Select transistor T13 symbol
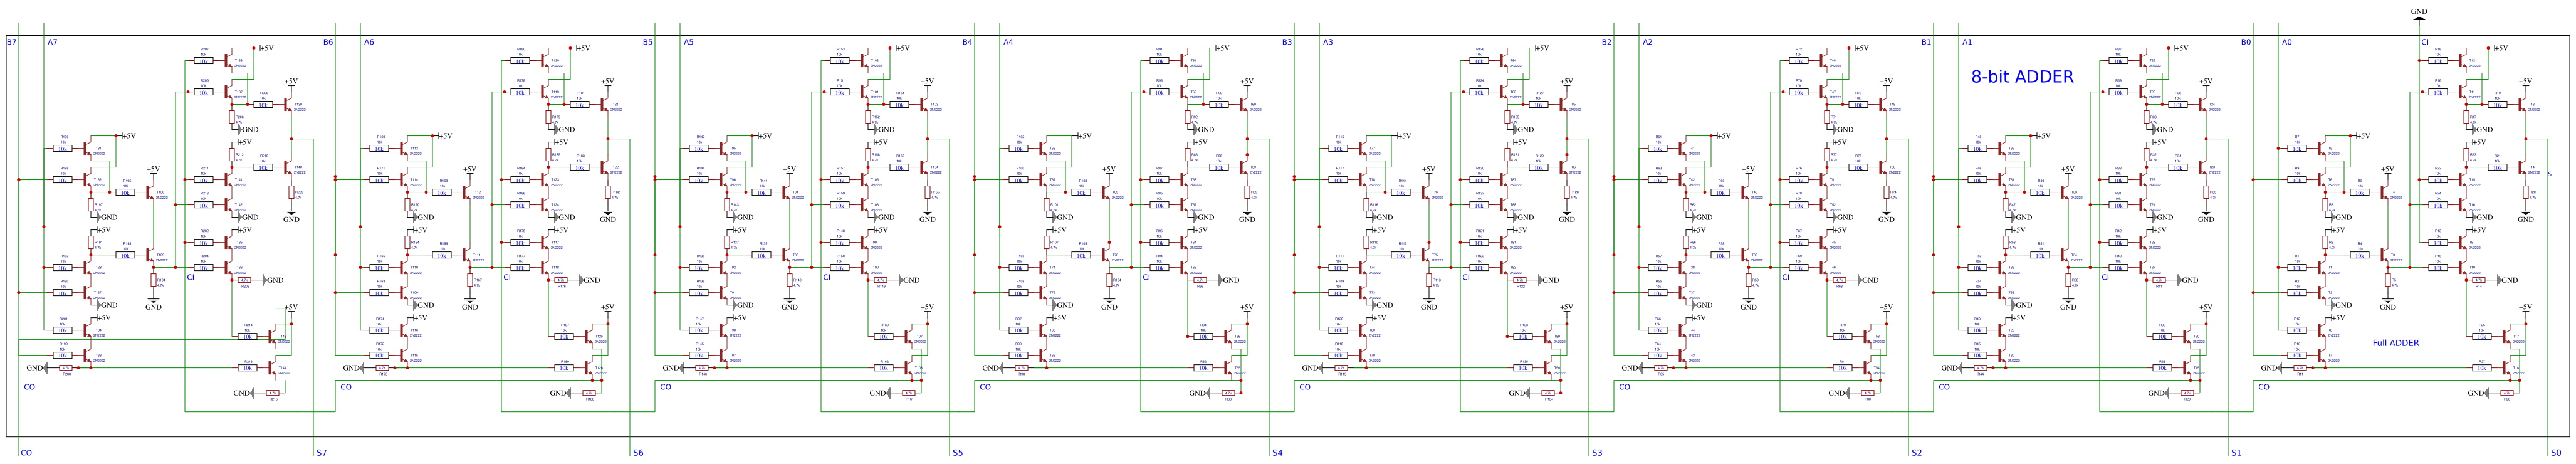The image size is (2576, 464). click(2522, 104)
